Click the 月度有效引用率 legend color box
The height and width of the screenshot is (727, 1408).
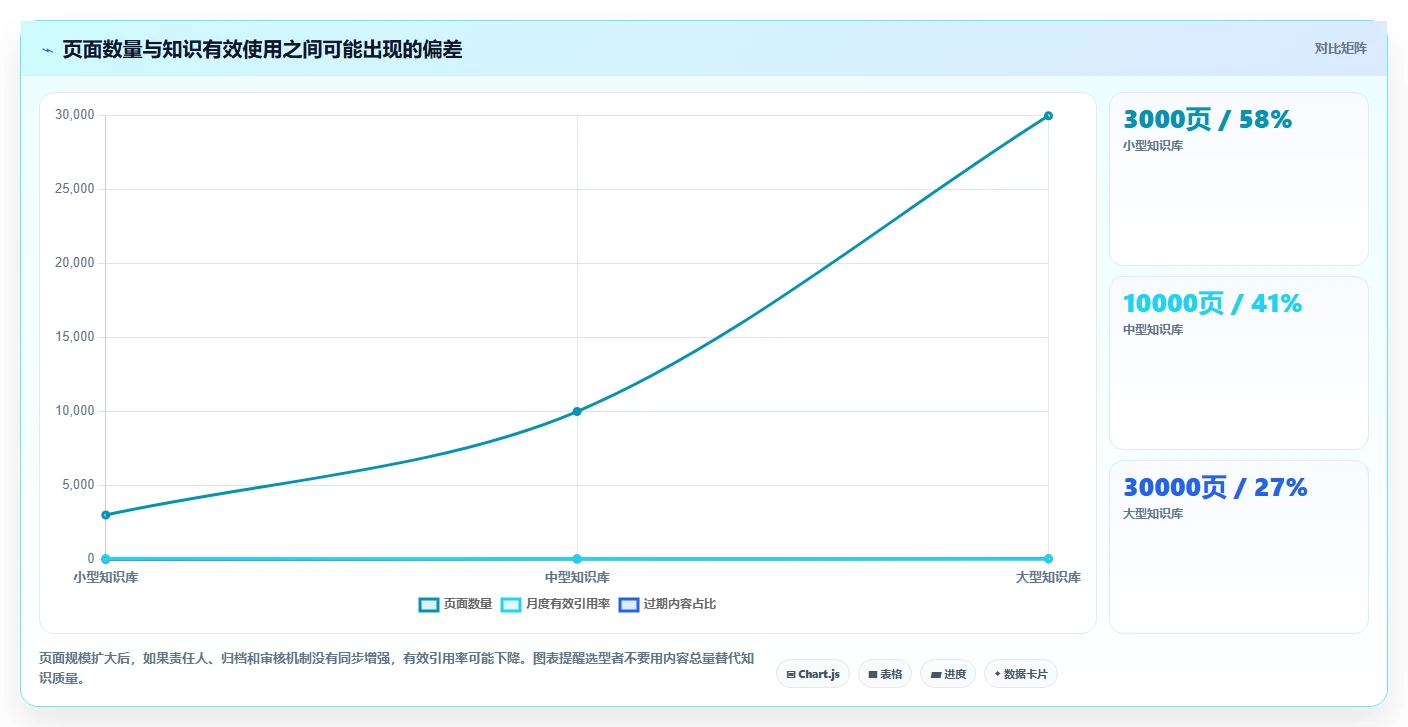click(511, 604)
